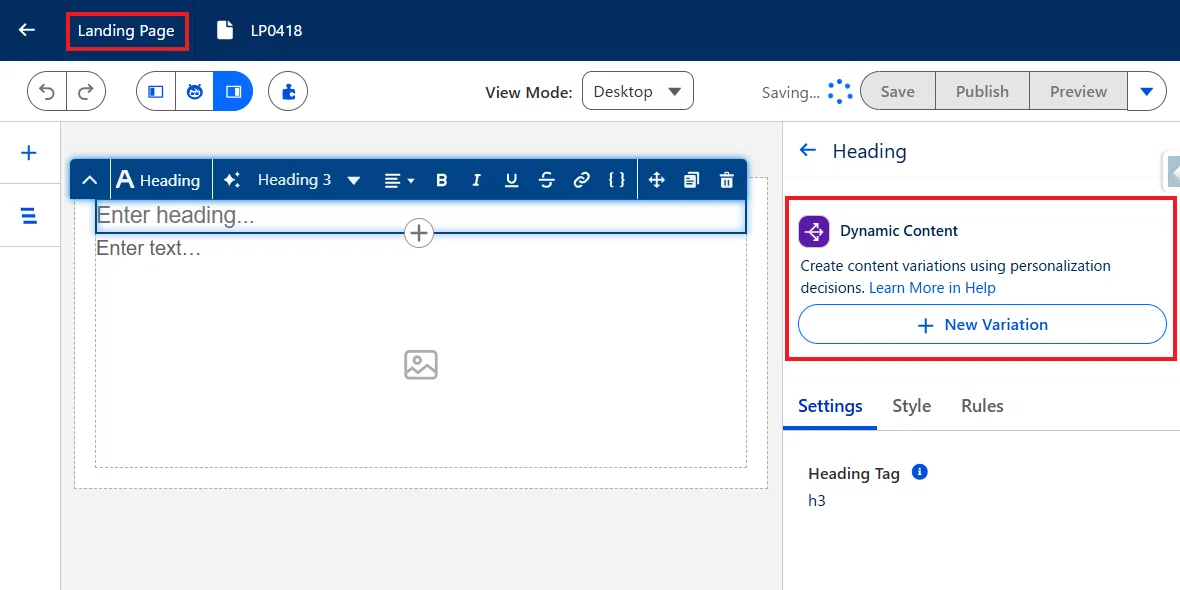
Task: Delete the heading with the trash icon
Action: pyautogui.click(x=726, y=180)
